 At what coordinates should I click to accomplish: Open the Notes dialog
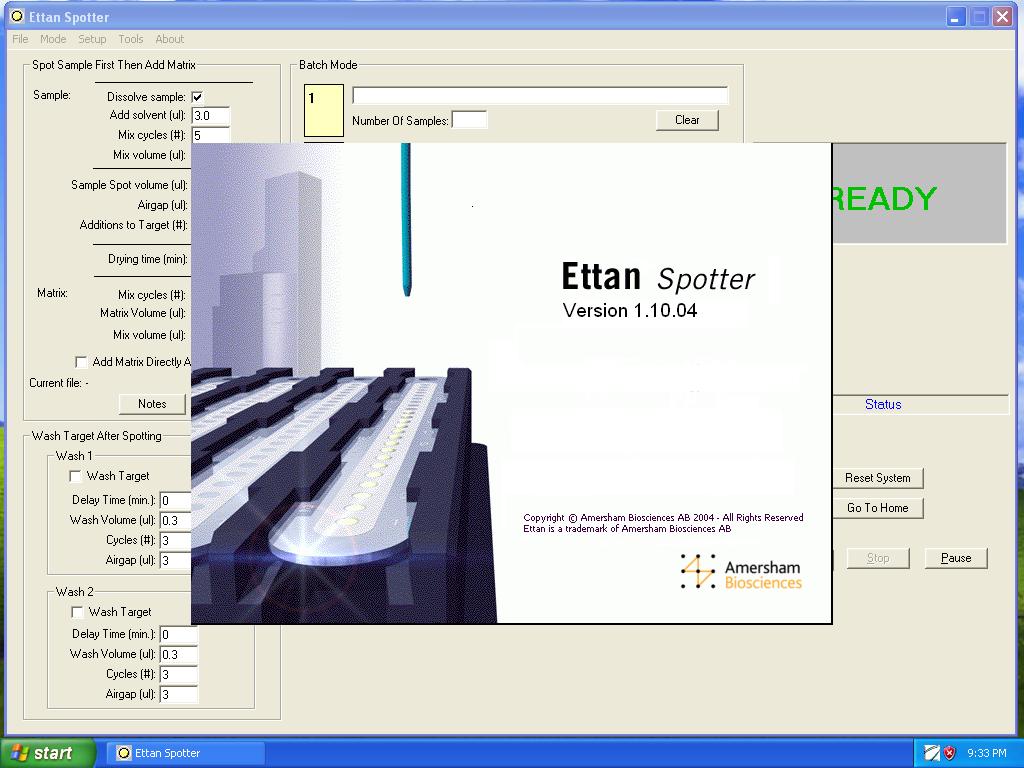point(152,404)
